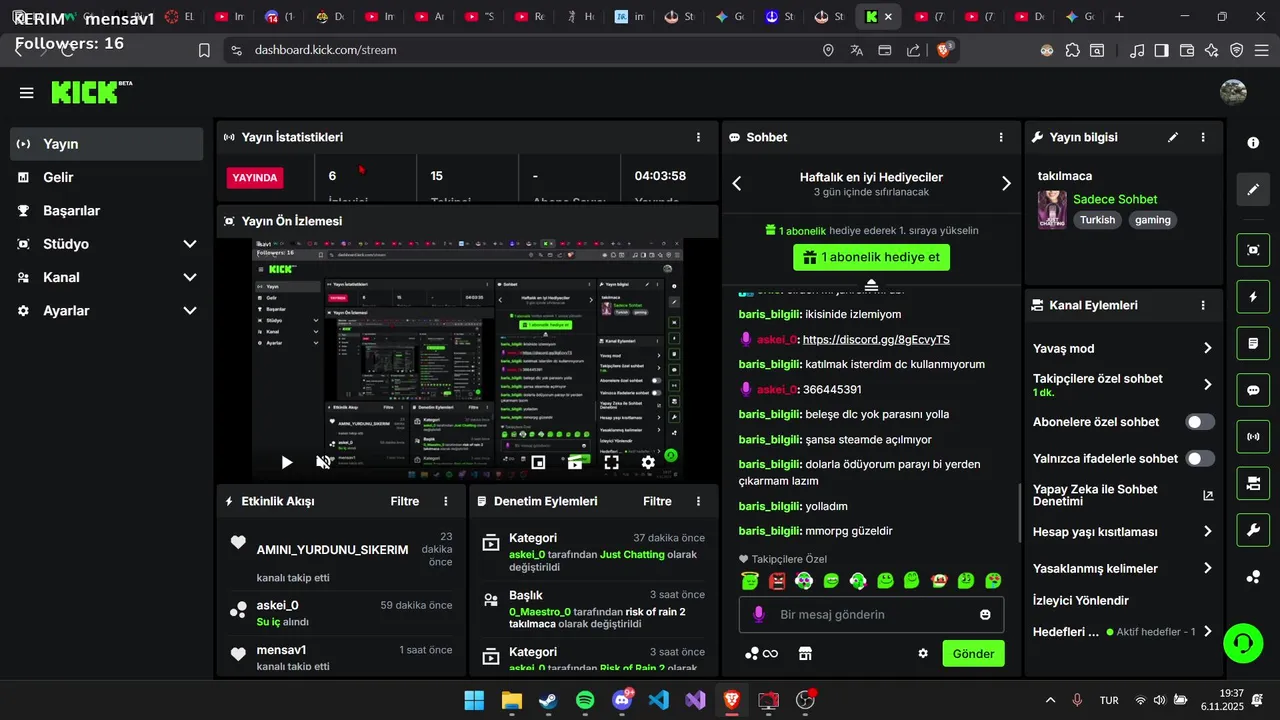The width and height of the screenshot is (1280, 720).
Task: Toggle Yalnızca ifadelerle sohbet switch
Action: click(1200, 458)
